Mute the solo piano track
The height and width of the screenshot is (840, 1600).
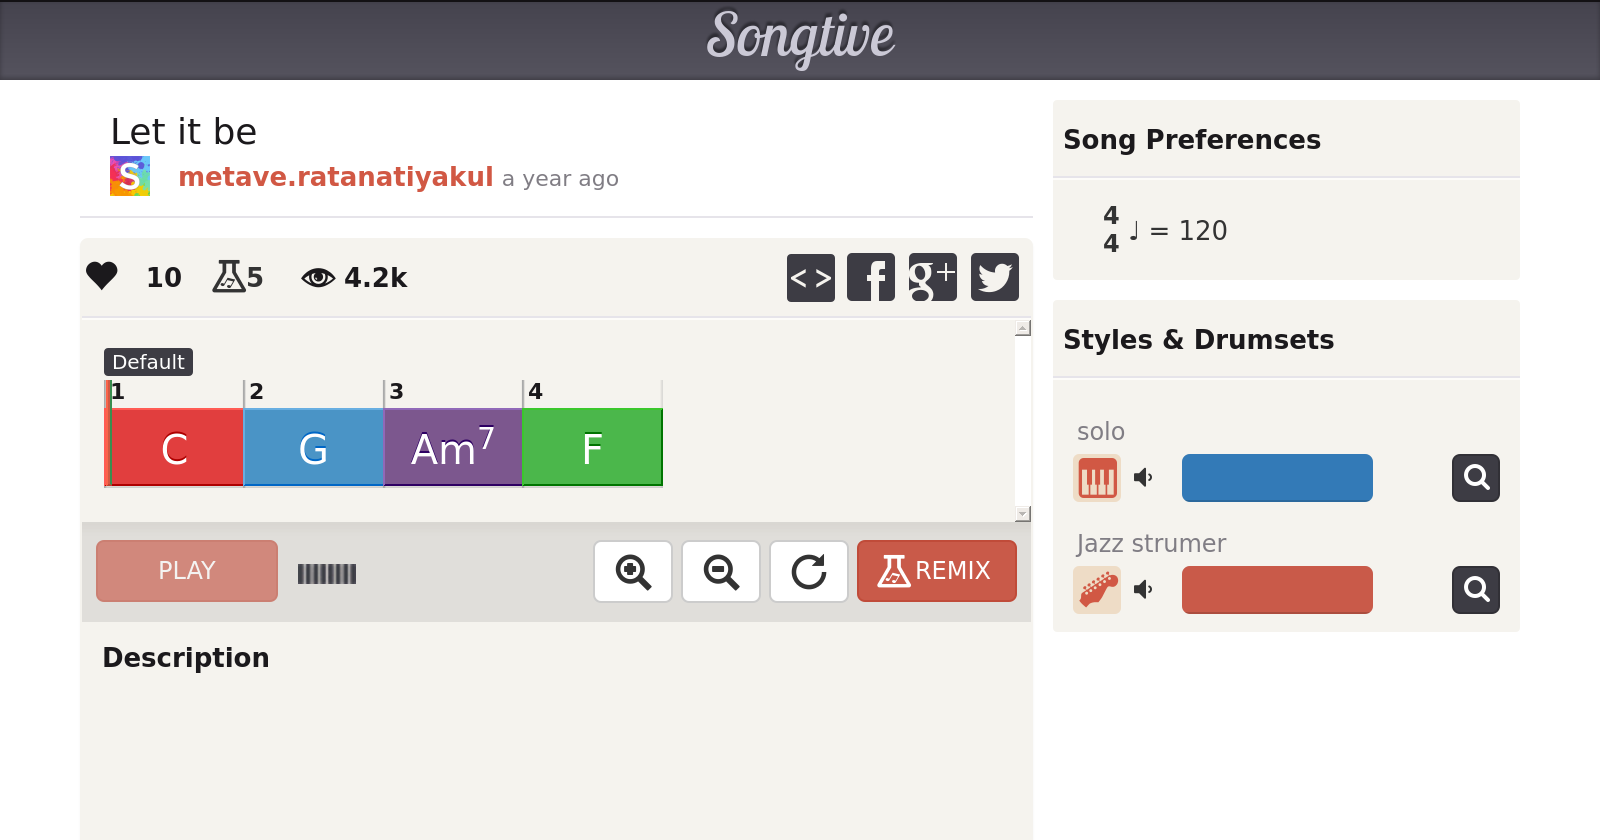click(1143, 478)
